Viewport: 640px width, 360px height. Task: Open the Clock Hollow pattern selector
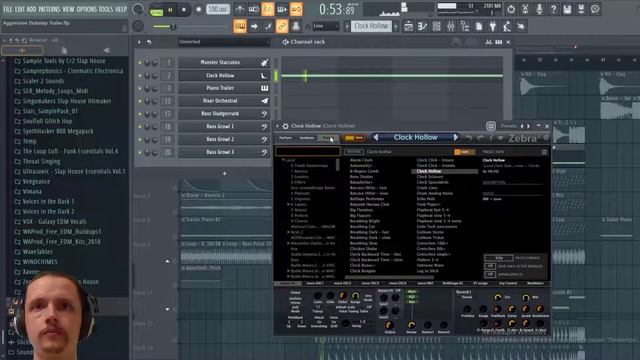tap(371, 26)
